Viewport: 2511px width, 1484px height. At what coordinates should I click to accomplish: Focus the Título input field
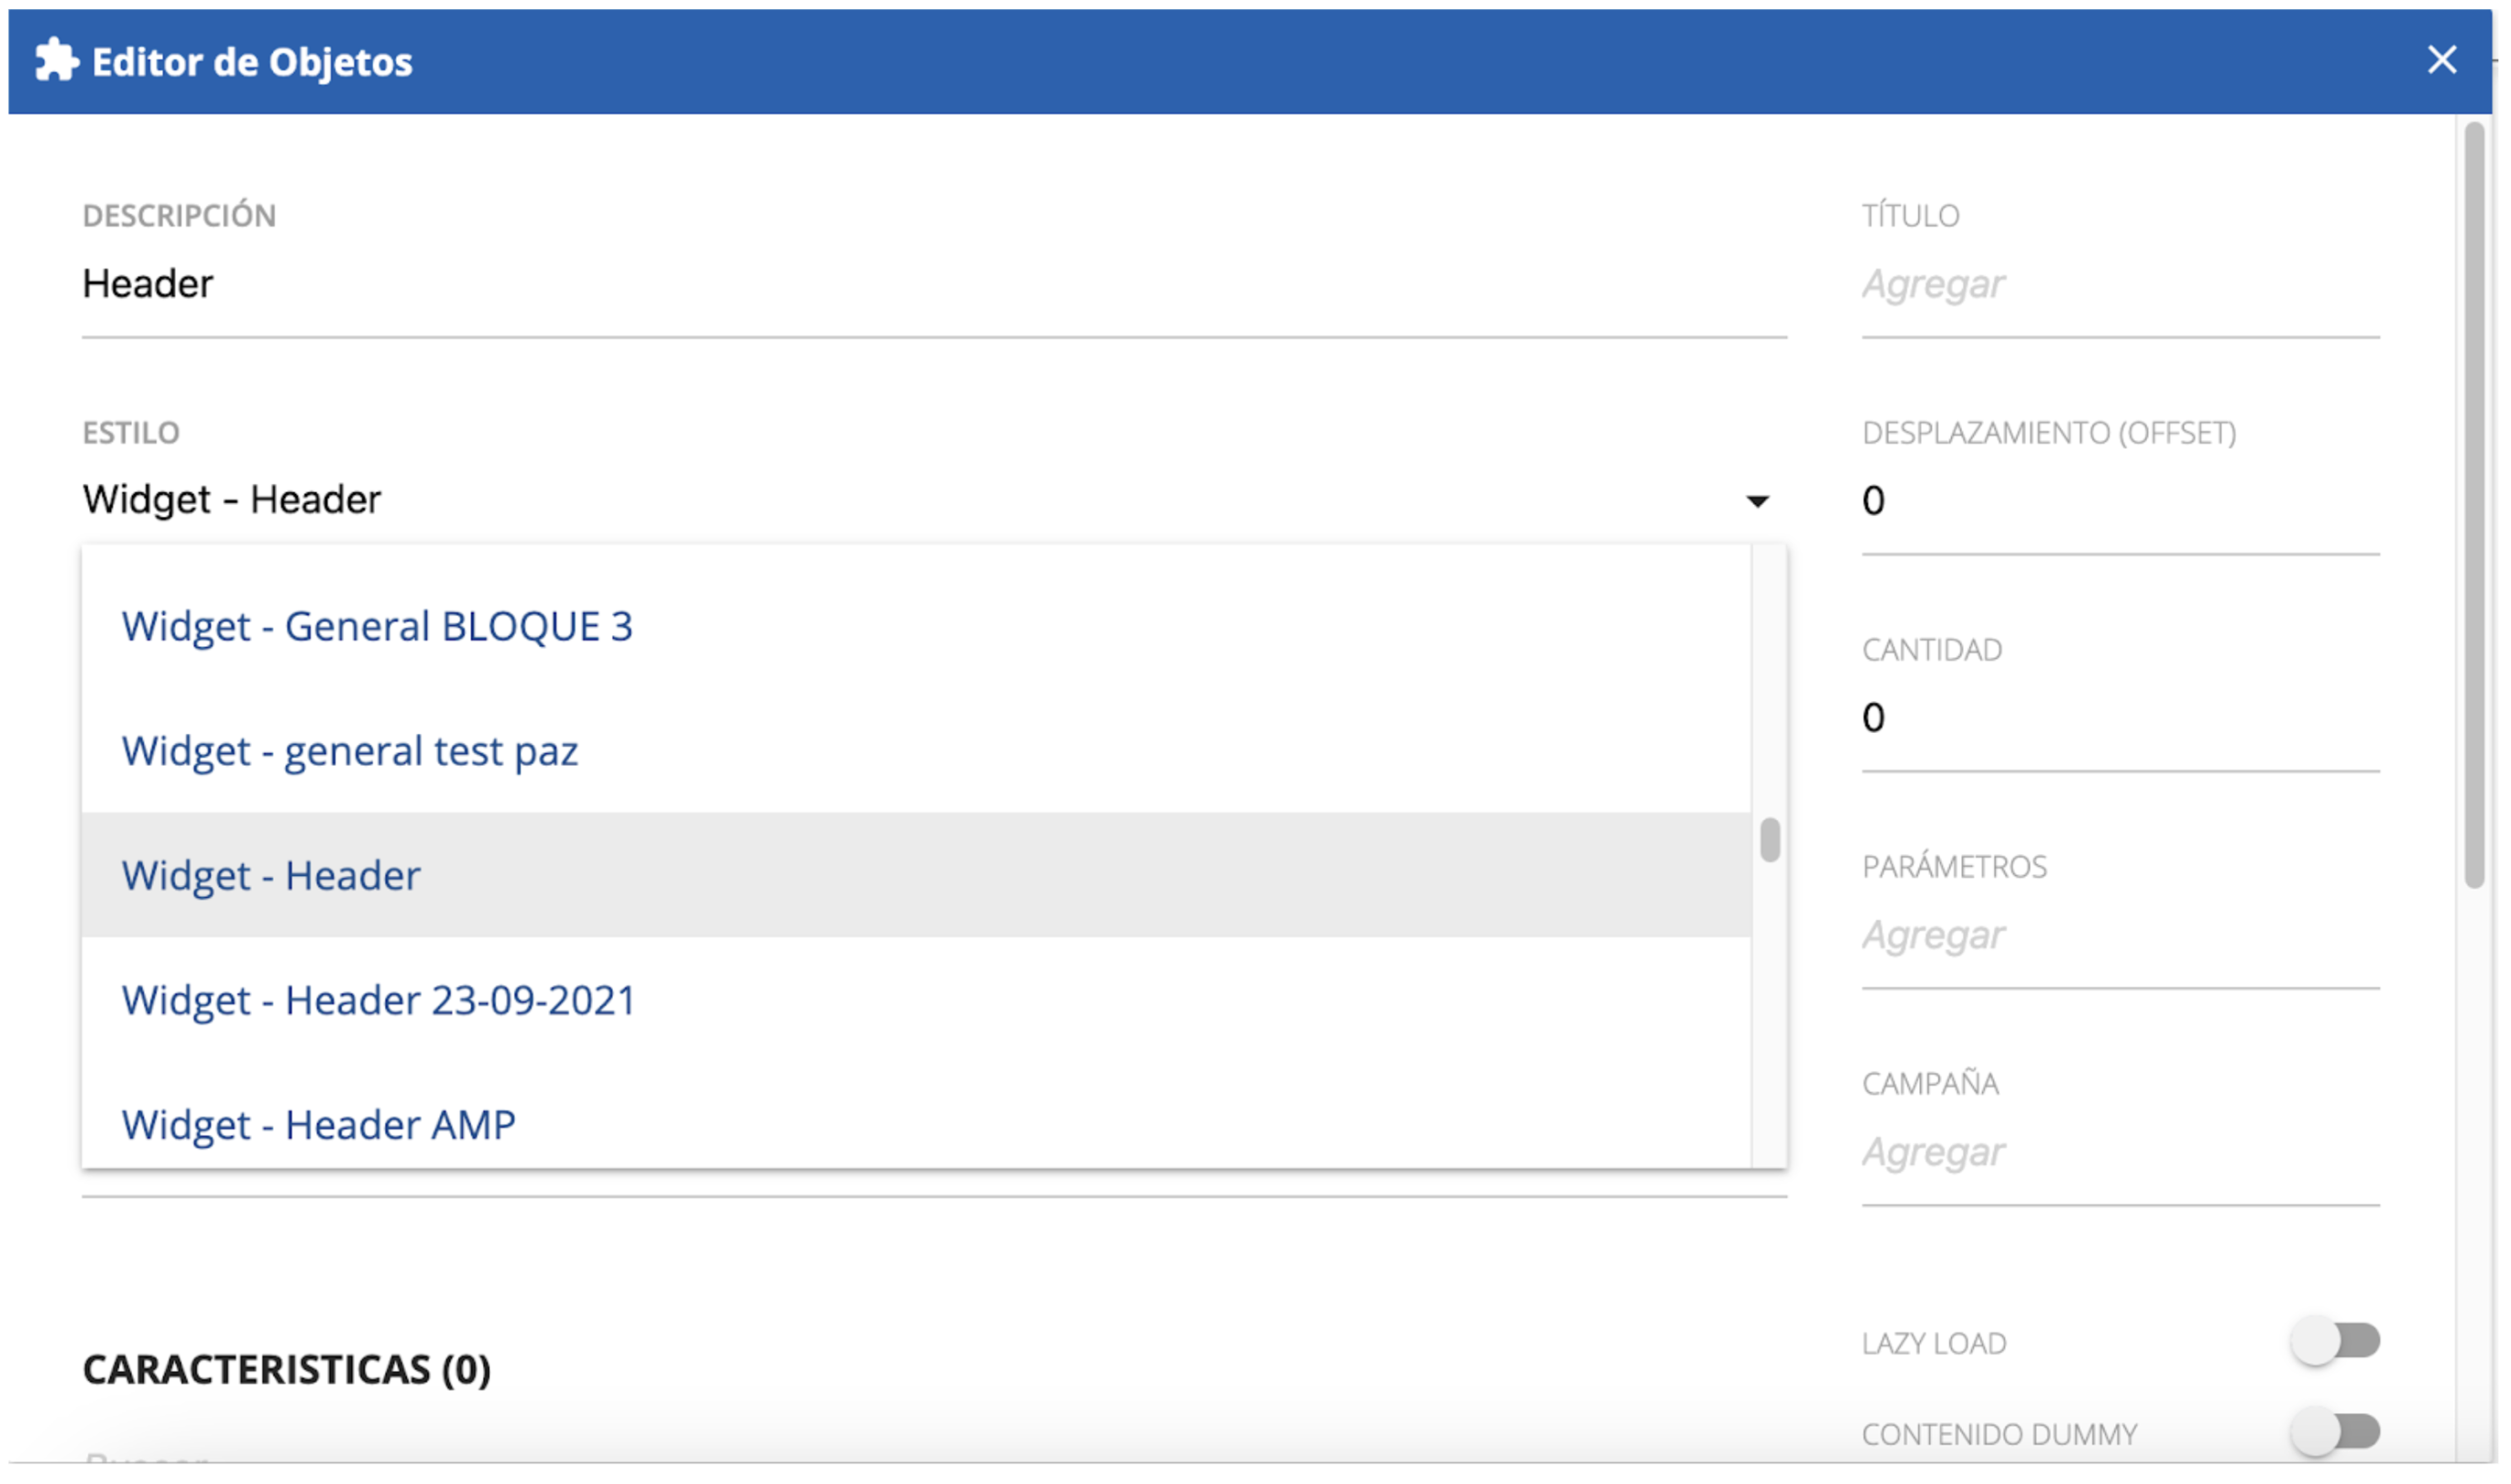click(2120, 285)
